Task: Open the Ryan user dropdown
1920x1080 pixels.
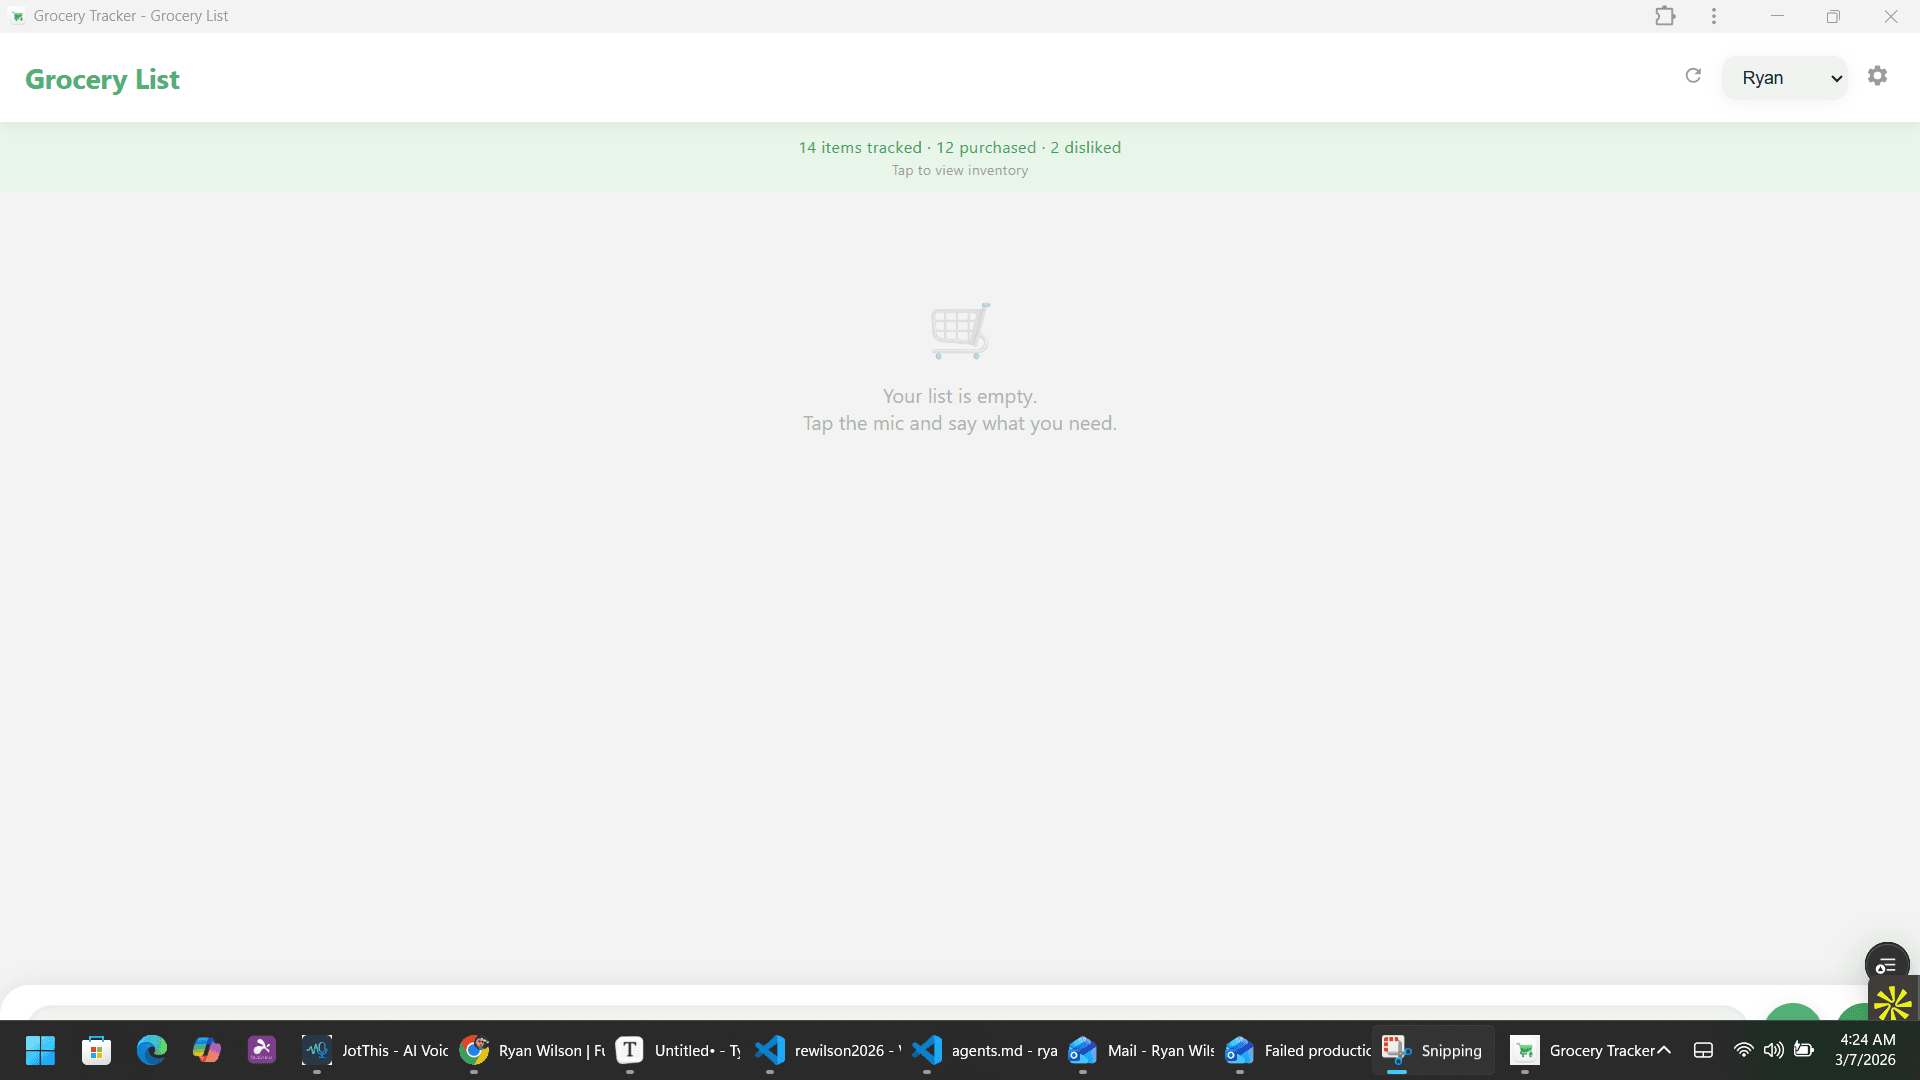Action: [1784, 77]
